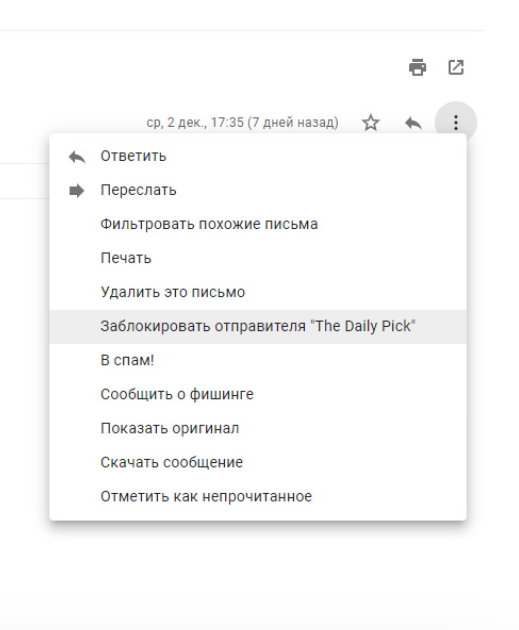Image resolution: width=519 pixels, height=630 pixels.
Task: Choose "Отметить как непрочитанное"
Action: (x=257, y=497)
